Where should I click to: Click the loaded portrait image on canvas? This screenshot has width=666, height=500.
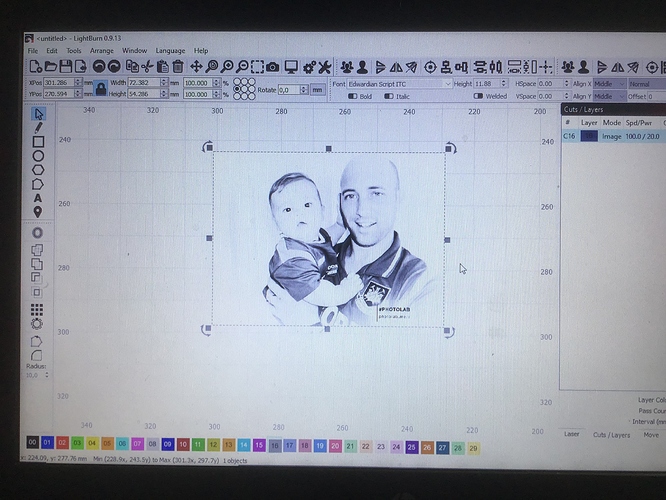328,240
